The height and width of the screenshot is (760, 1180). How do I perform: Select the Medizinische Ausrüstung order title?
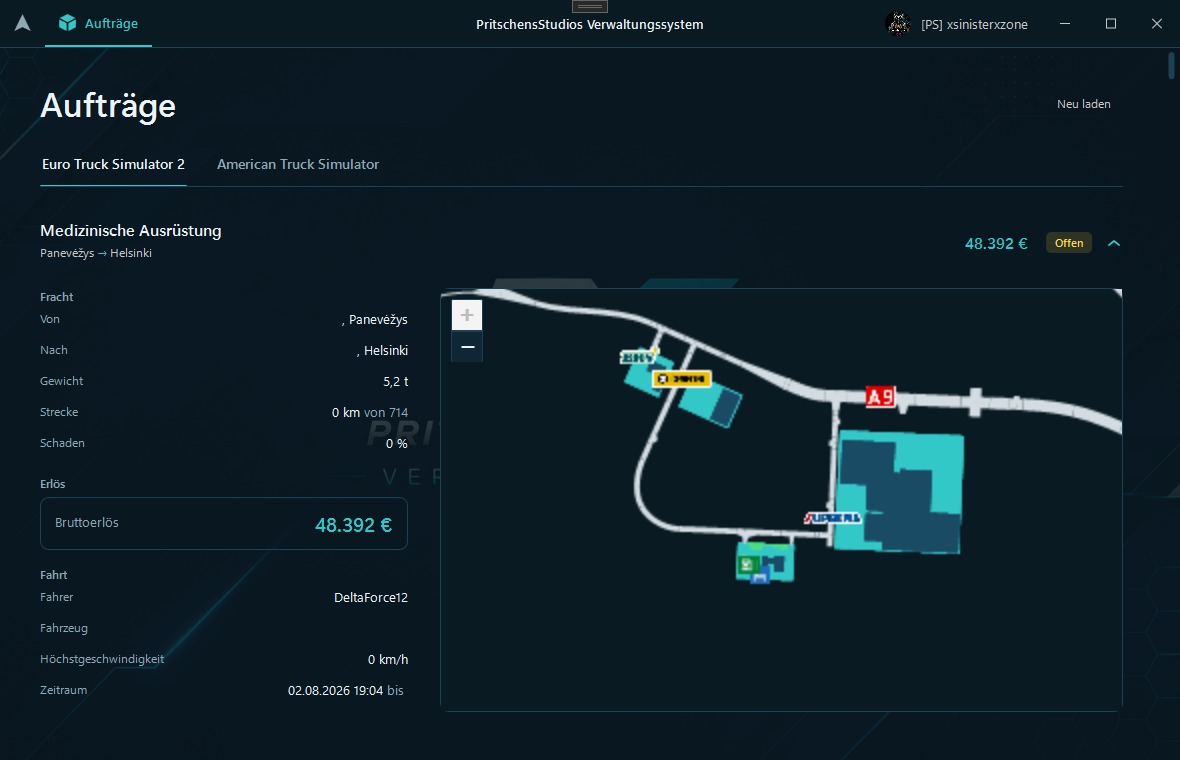[131, 230]
